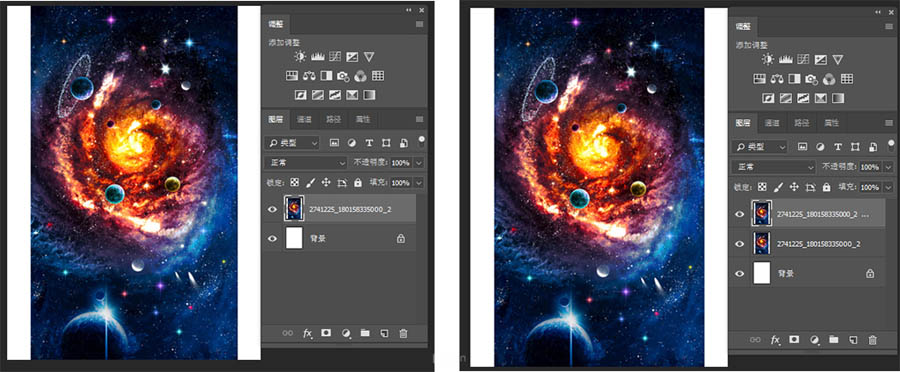This screenshot has width=900, height=372.
Task: Toggle layer filtering switch in right screenshot
Action: pos(891,146)
